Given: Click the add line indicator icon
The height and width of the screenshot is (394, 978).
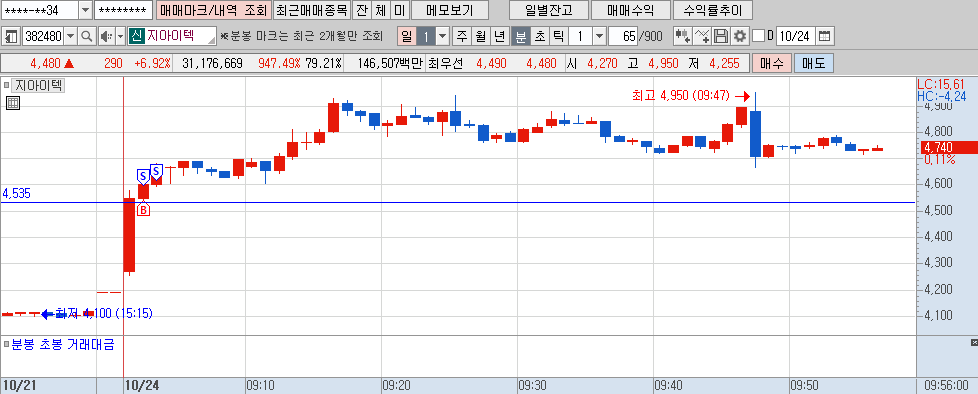Looking at the screenshot, I should [703, 36].
